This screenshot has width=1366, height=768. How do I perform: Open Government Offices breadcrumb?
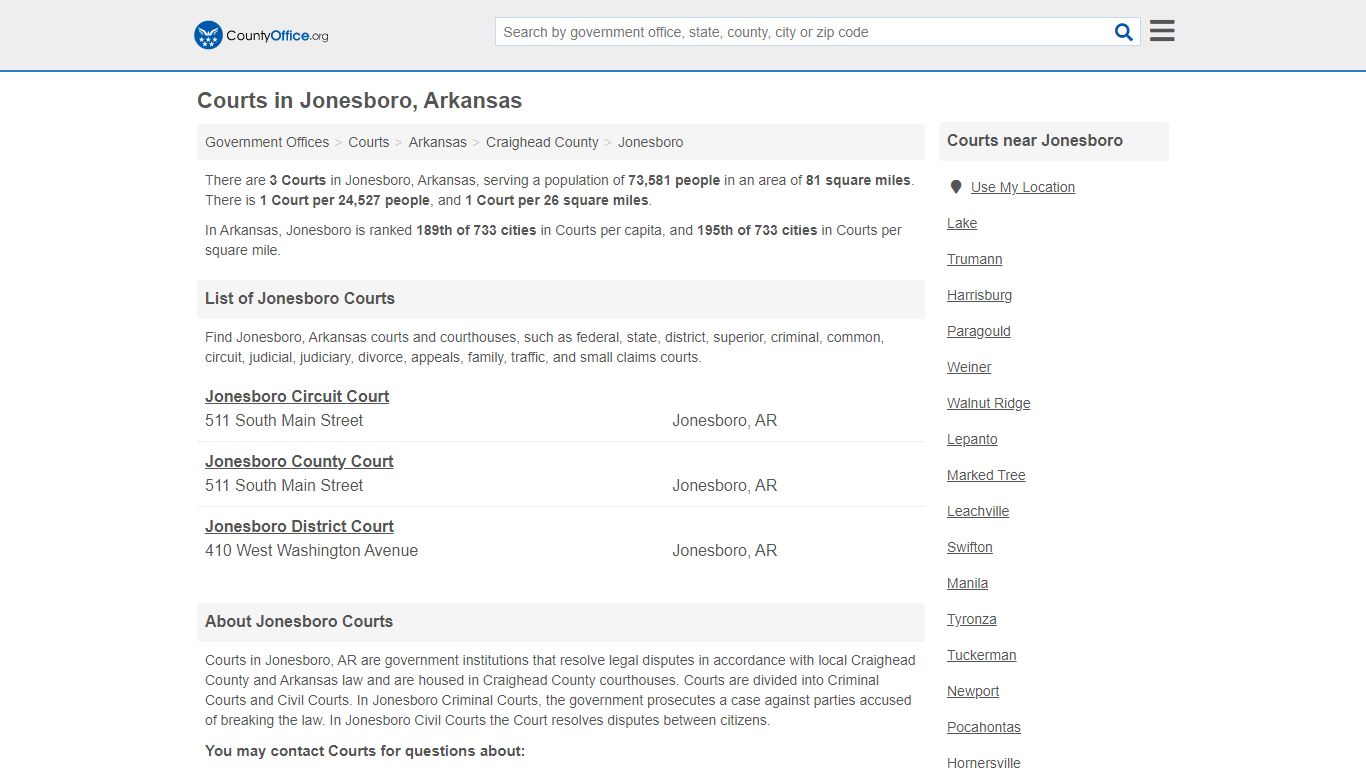(267, 142)
